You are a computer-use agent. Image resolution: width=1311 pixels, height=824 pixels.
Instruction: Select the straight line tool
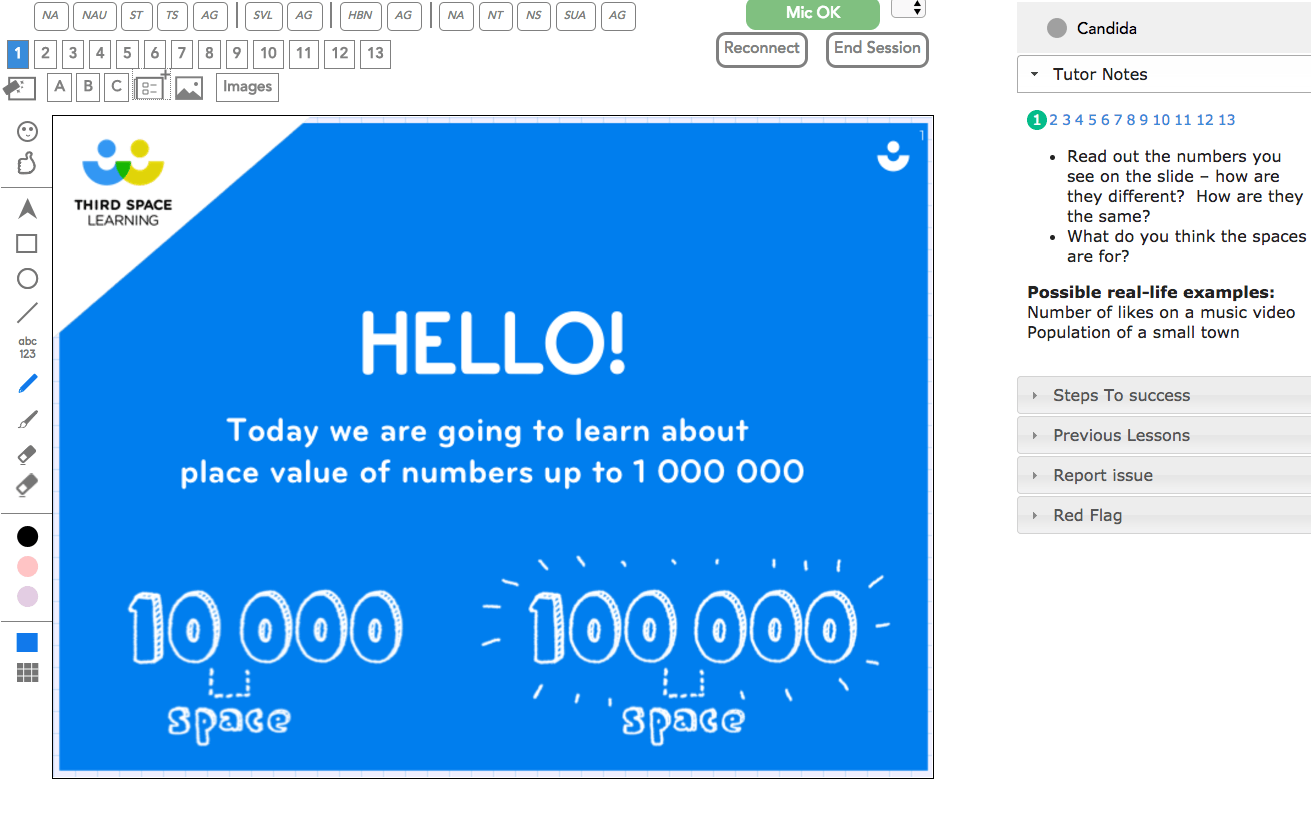[x=28, y=313]
